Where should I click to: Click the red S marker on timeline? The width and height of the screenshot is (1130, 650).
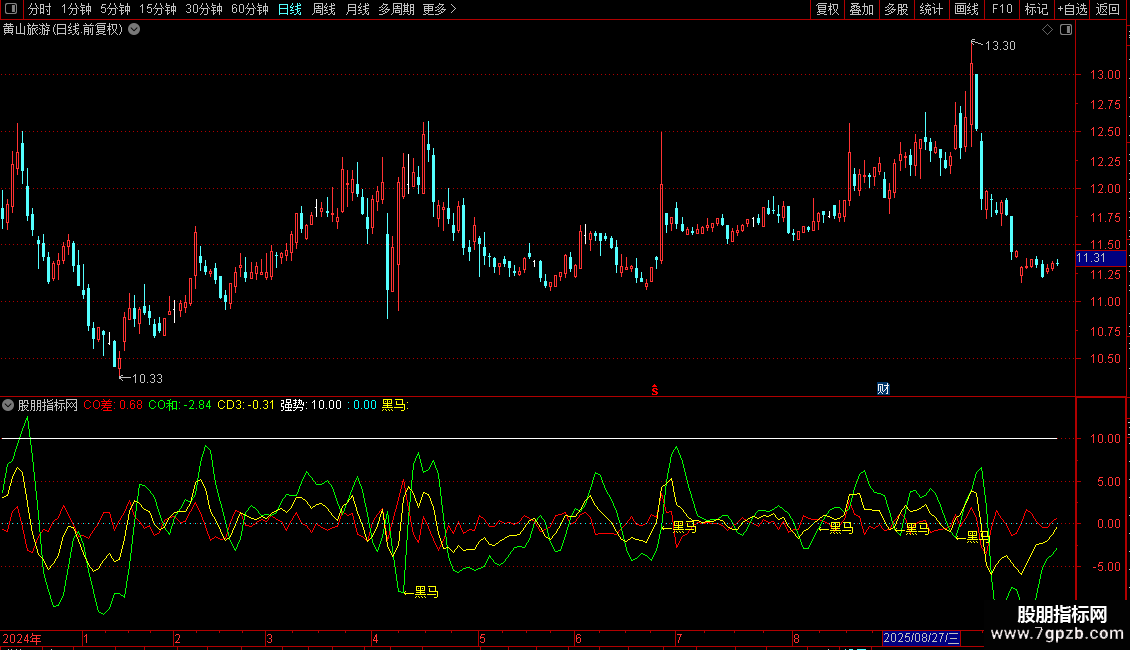[654, 389]
